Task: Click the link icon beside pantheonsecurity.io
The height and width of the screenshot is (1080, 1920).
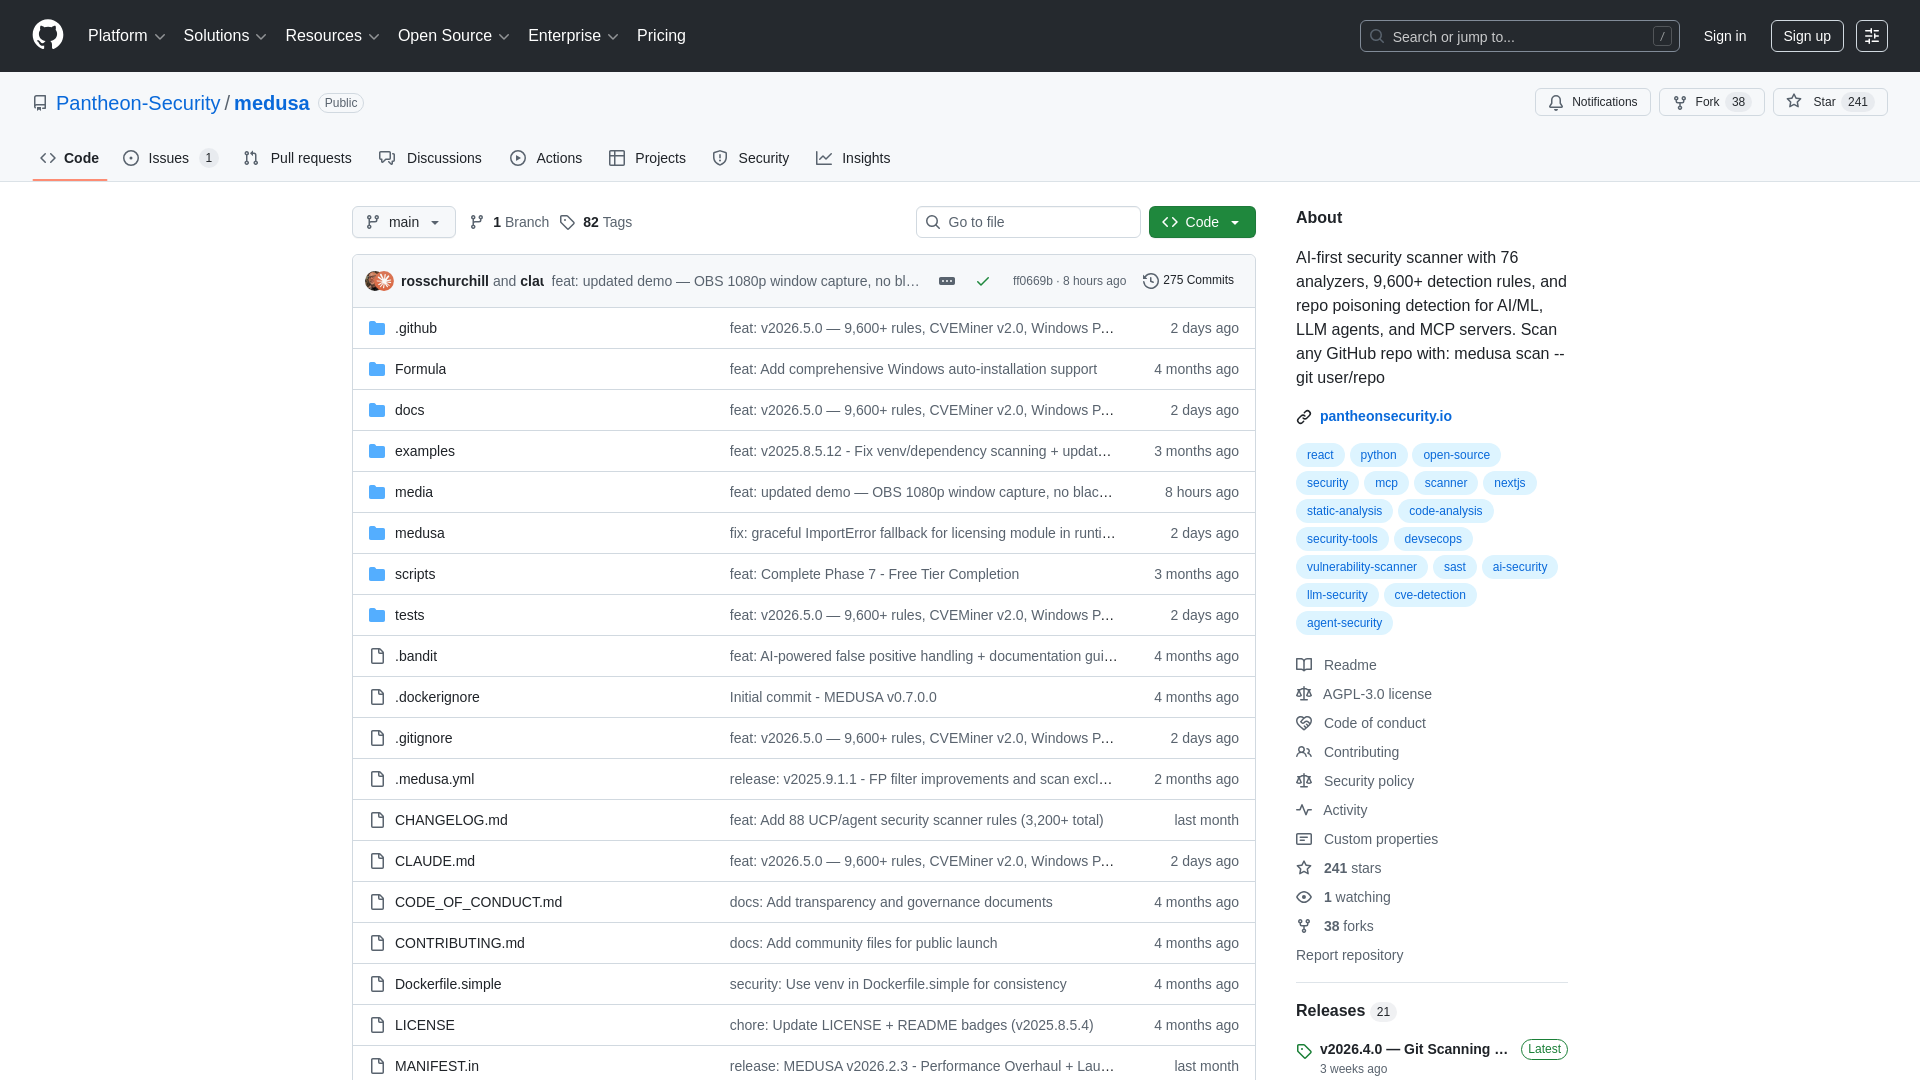Action: (x=1304, y=417)
